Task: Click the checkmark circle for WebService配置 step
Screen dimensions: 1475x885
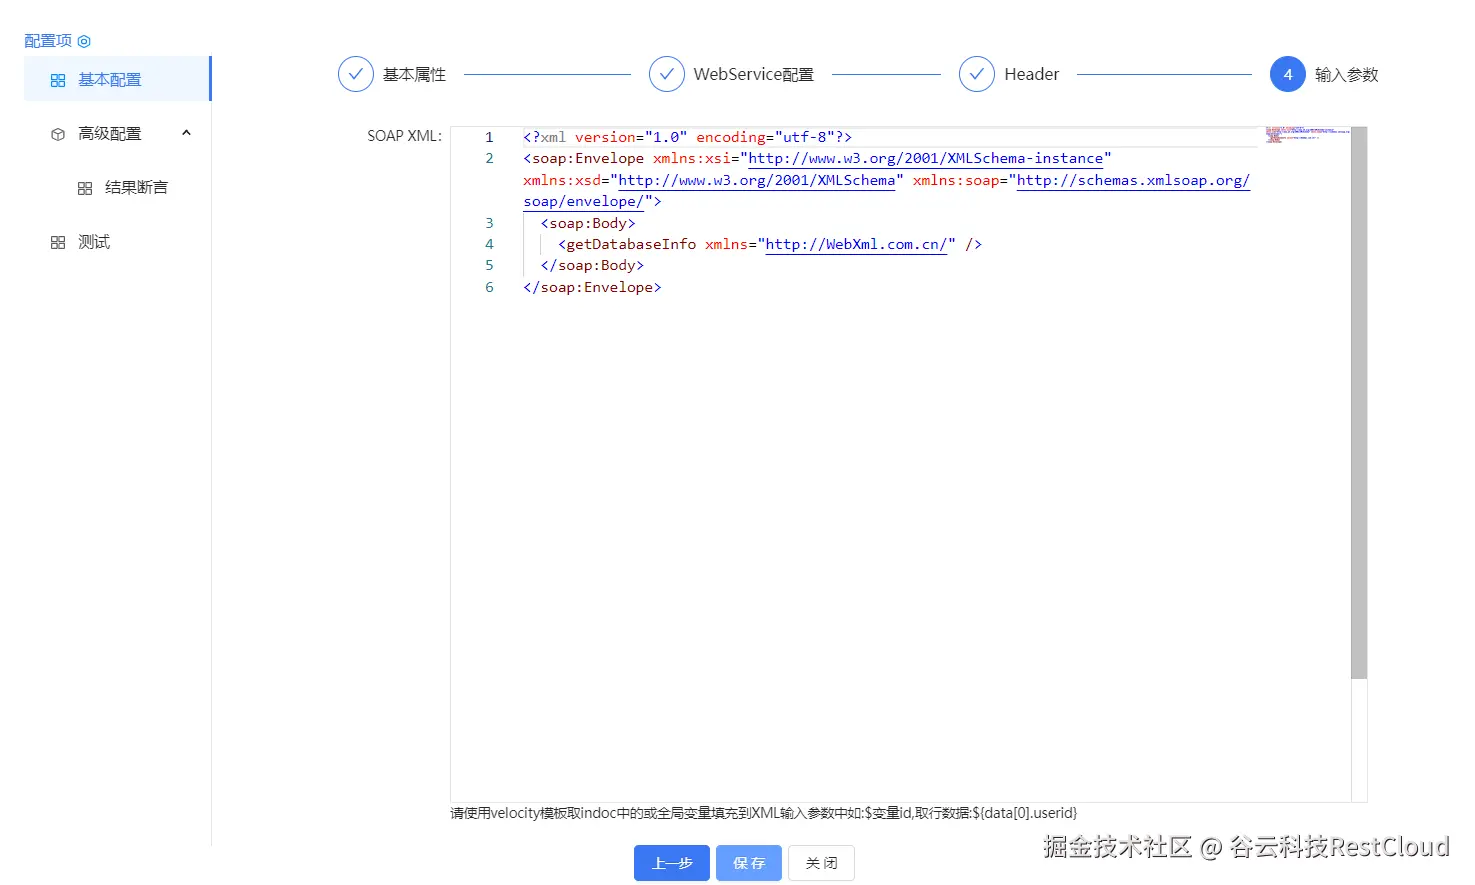Action: click(666, 74)
